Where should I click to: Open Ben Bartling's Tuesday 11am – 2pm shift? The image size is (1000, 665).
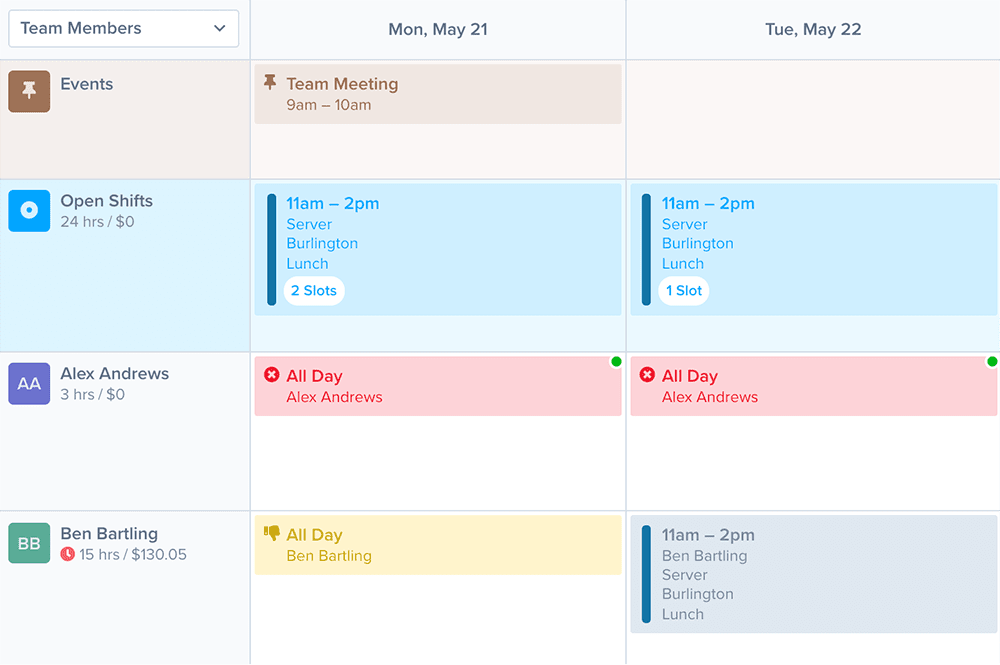813,574
